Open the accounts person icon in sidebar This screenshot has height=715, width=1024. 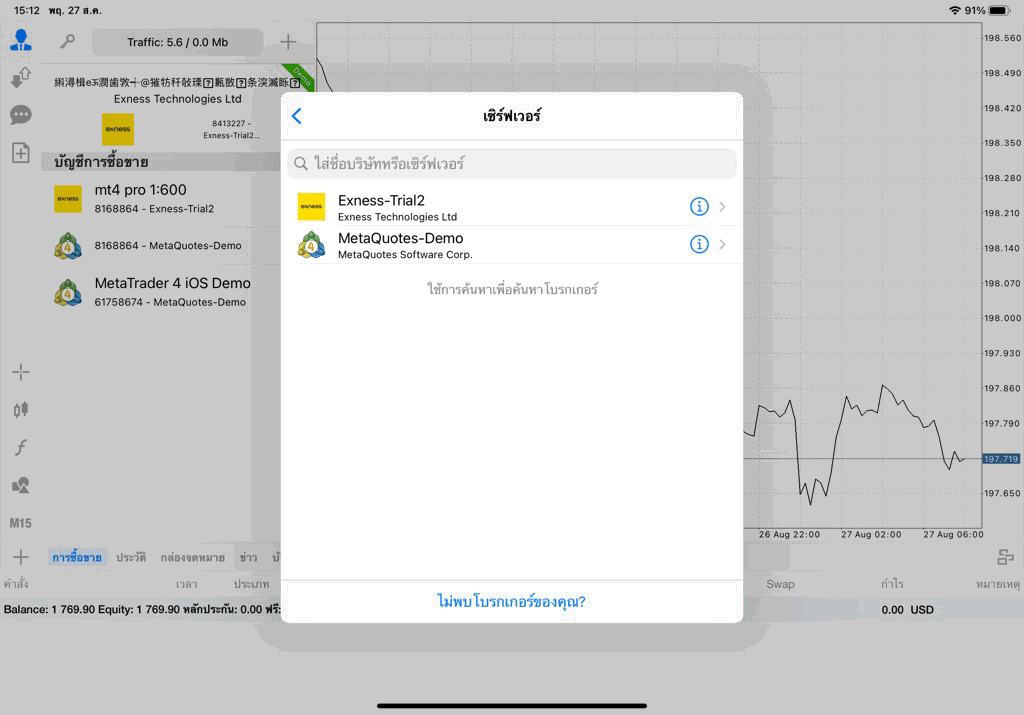tap(21, 40)
